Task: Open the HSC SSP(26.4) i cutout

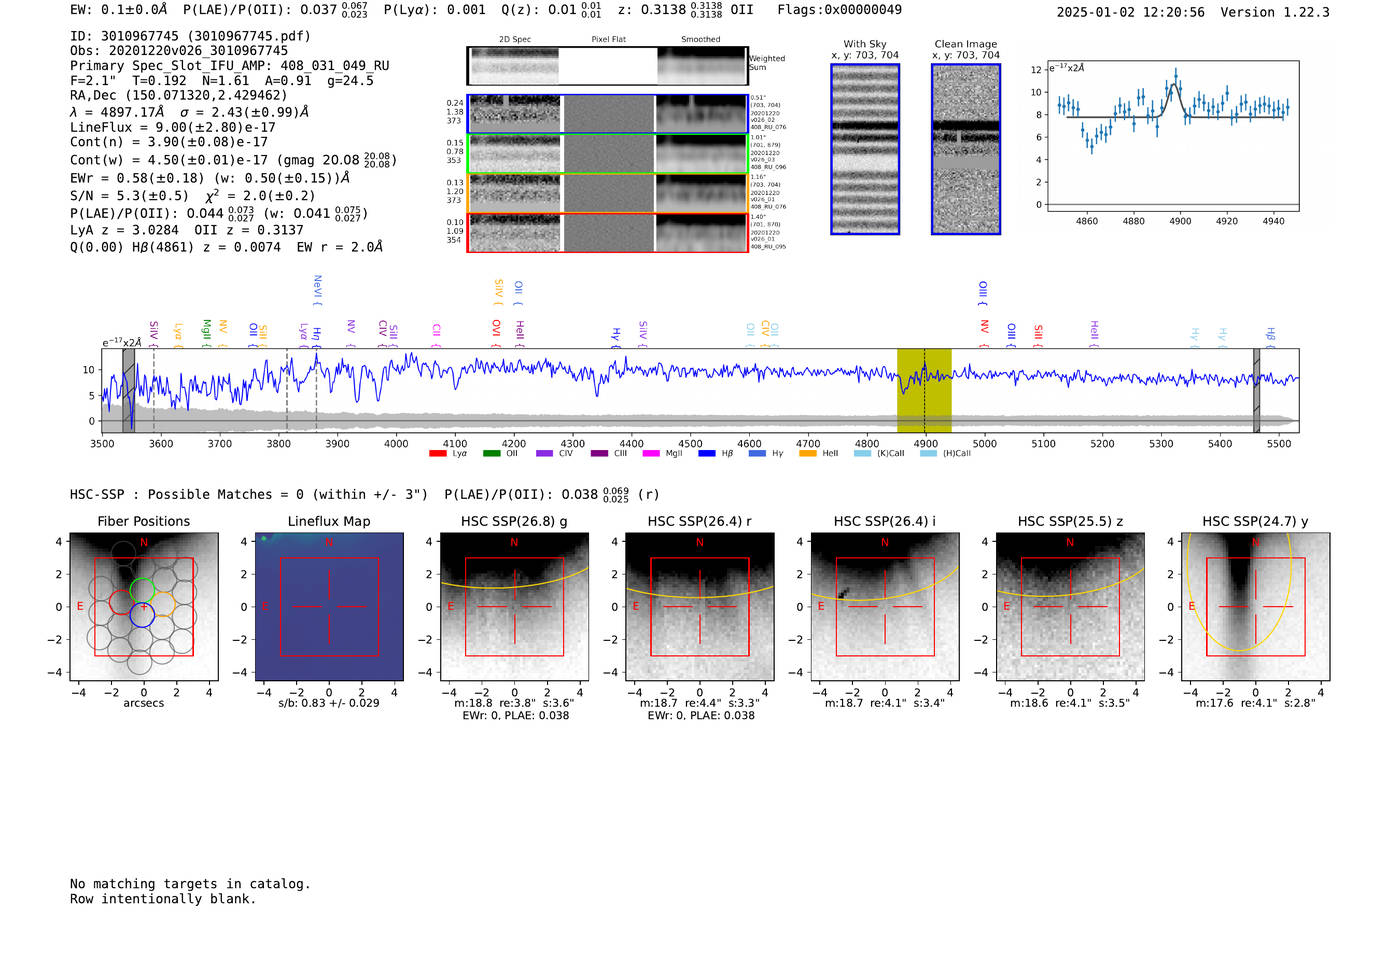Action: point(884,607)
